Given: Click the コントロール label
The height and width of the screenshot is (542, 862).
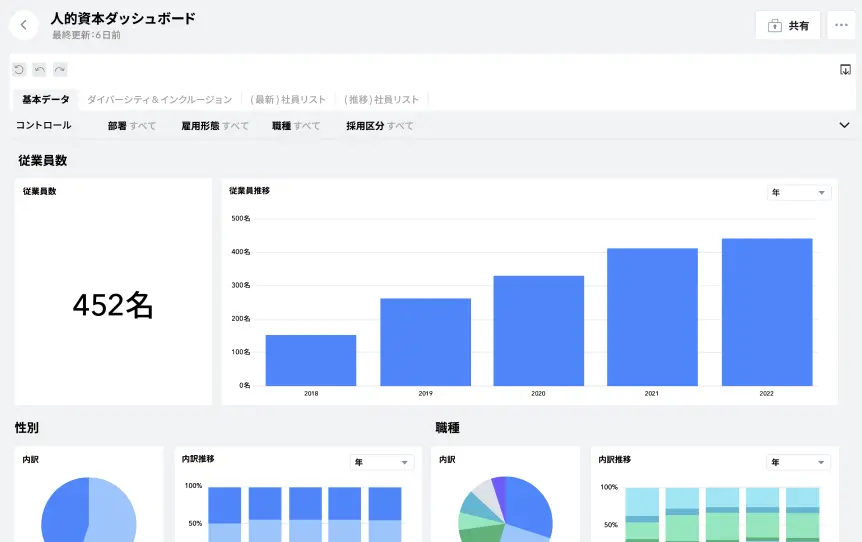Looking at the screenshot, I should click(x=43, y=125).
